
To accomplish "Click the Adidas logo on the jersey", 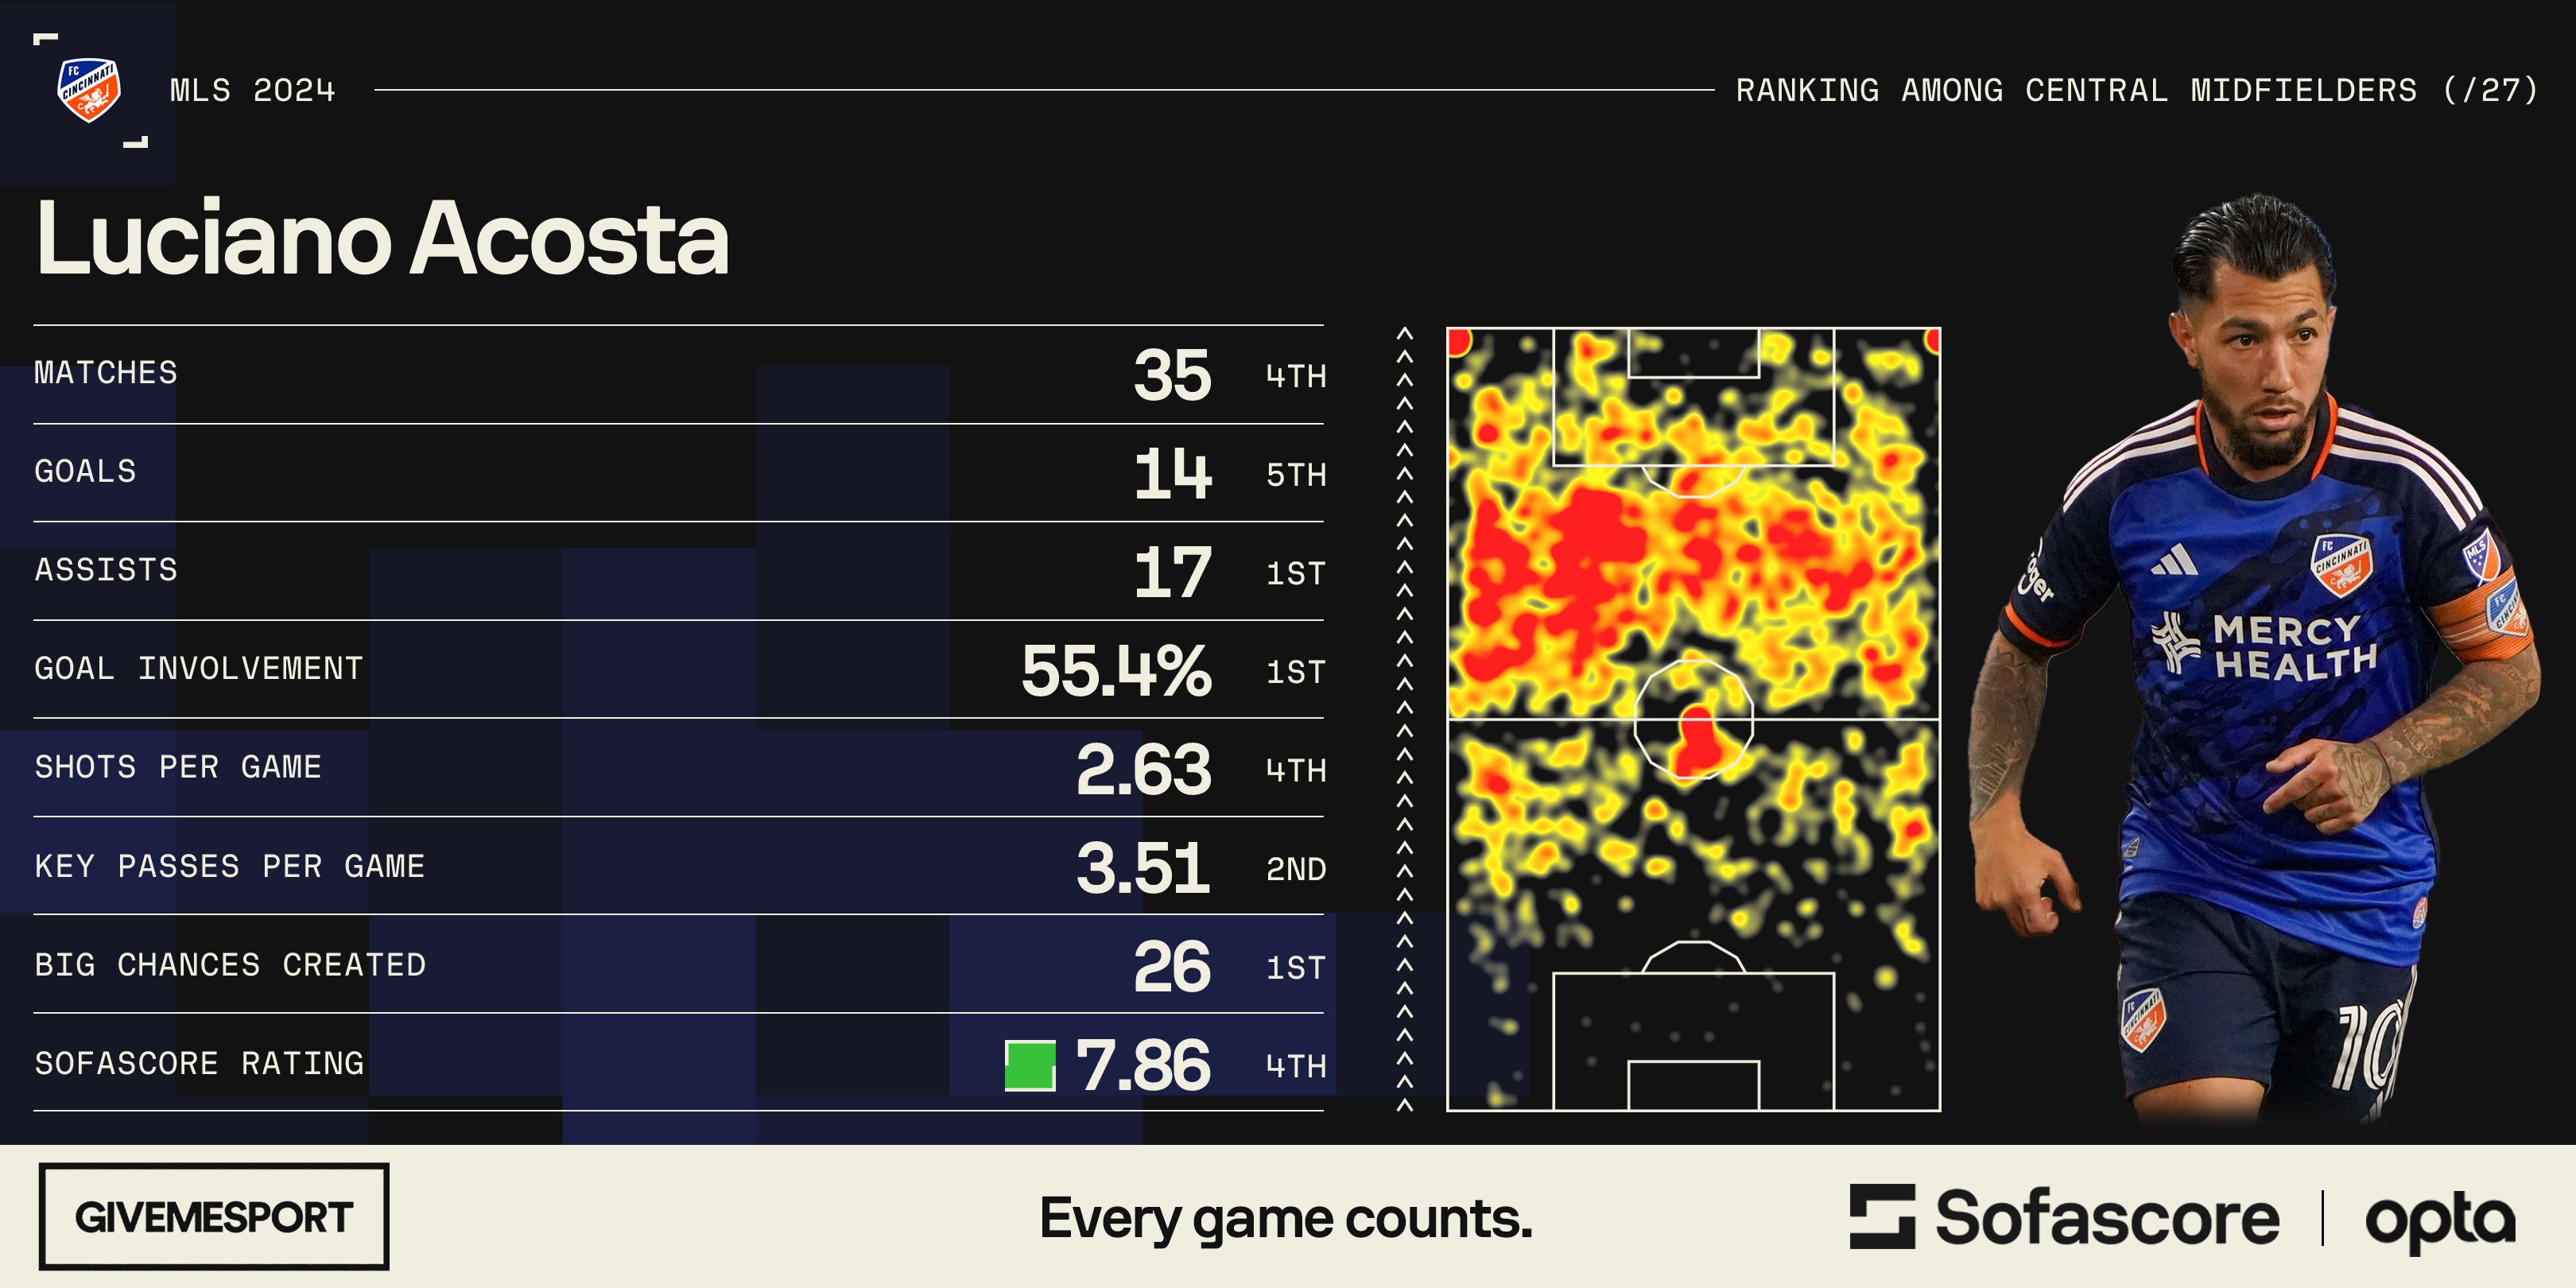I will pos(2176,561).
